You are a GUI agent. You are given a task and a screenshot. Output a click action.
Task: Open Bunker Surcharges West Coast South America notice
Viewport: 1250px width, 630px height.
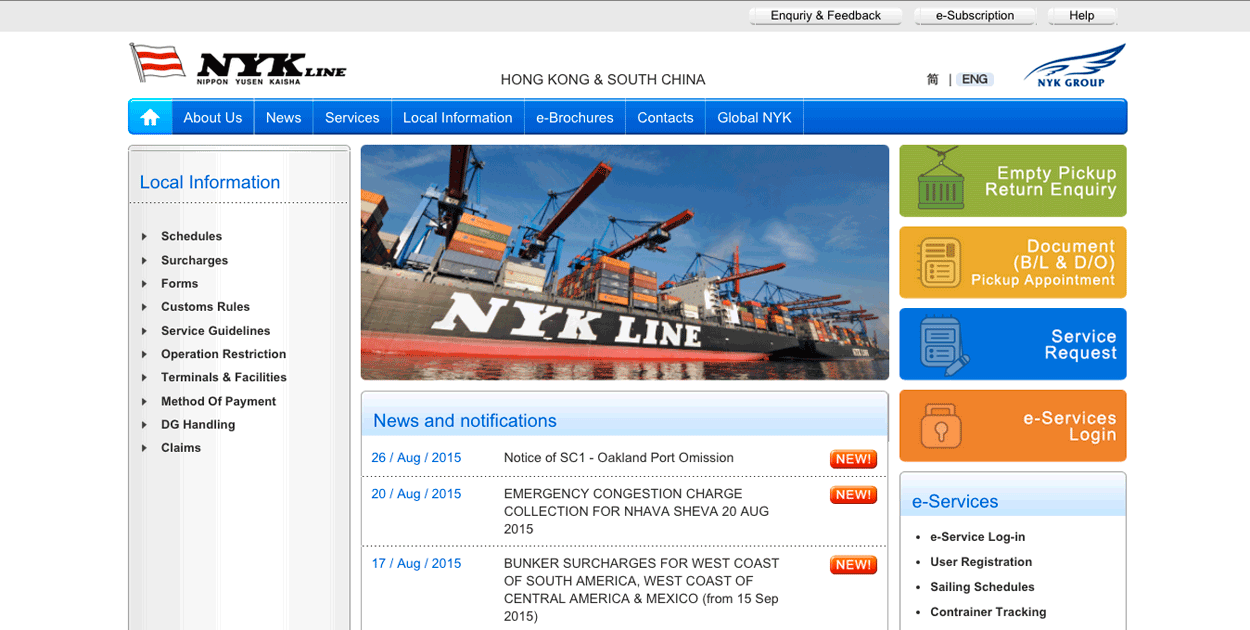[642, 590]
